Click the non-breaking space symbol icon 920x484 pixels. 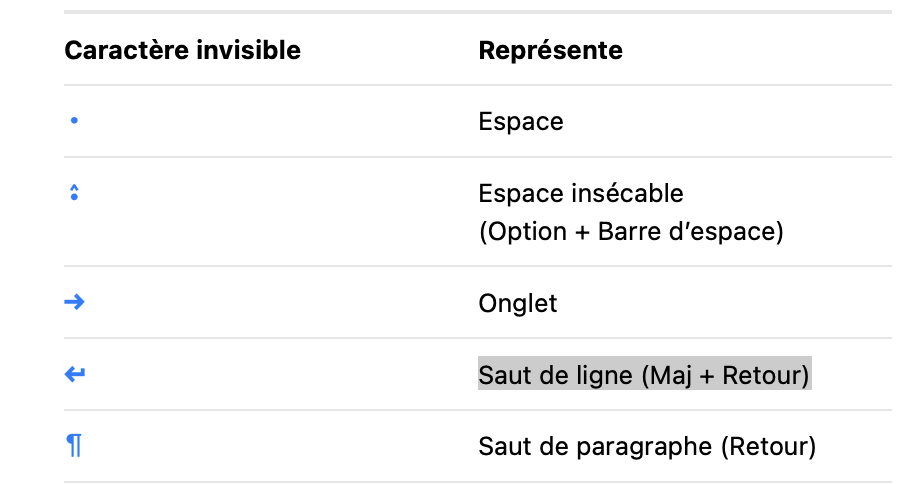point(74,192)
